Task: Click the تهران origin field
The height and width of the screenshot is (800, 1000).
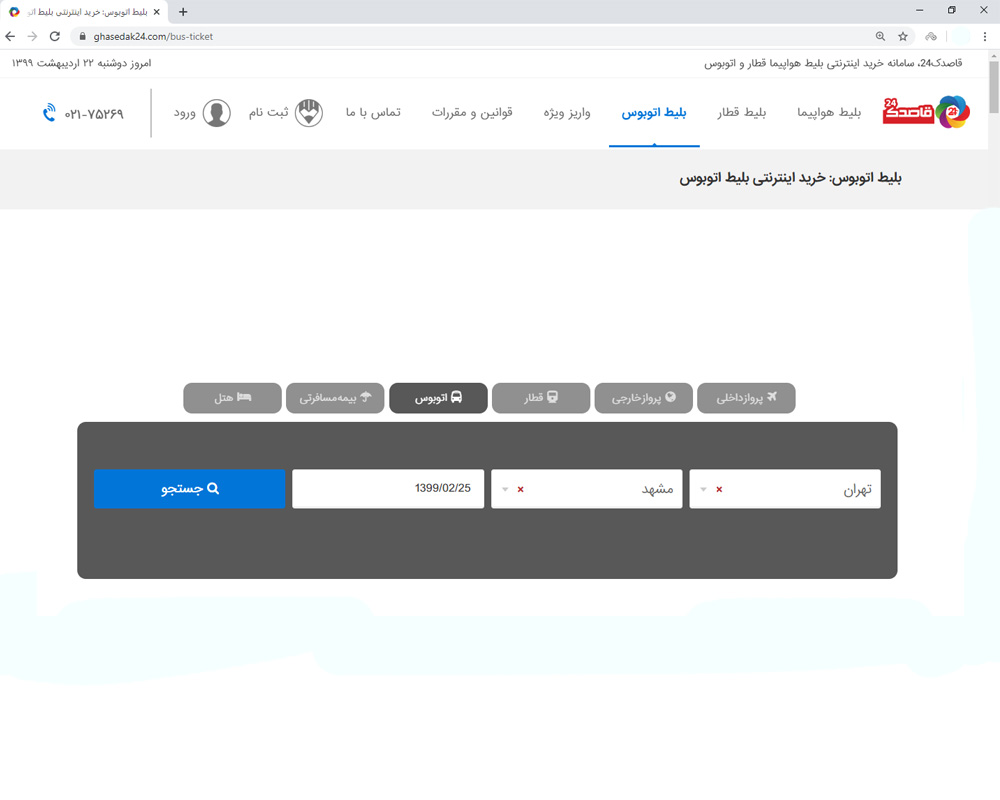Action: pyautogui.click(x=785, y=489)
